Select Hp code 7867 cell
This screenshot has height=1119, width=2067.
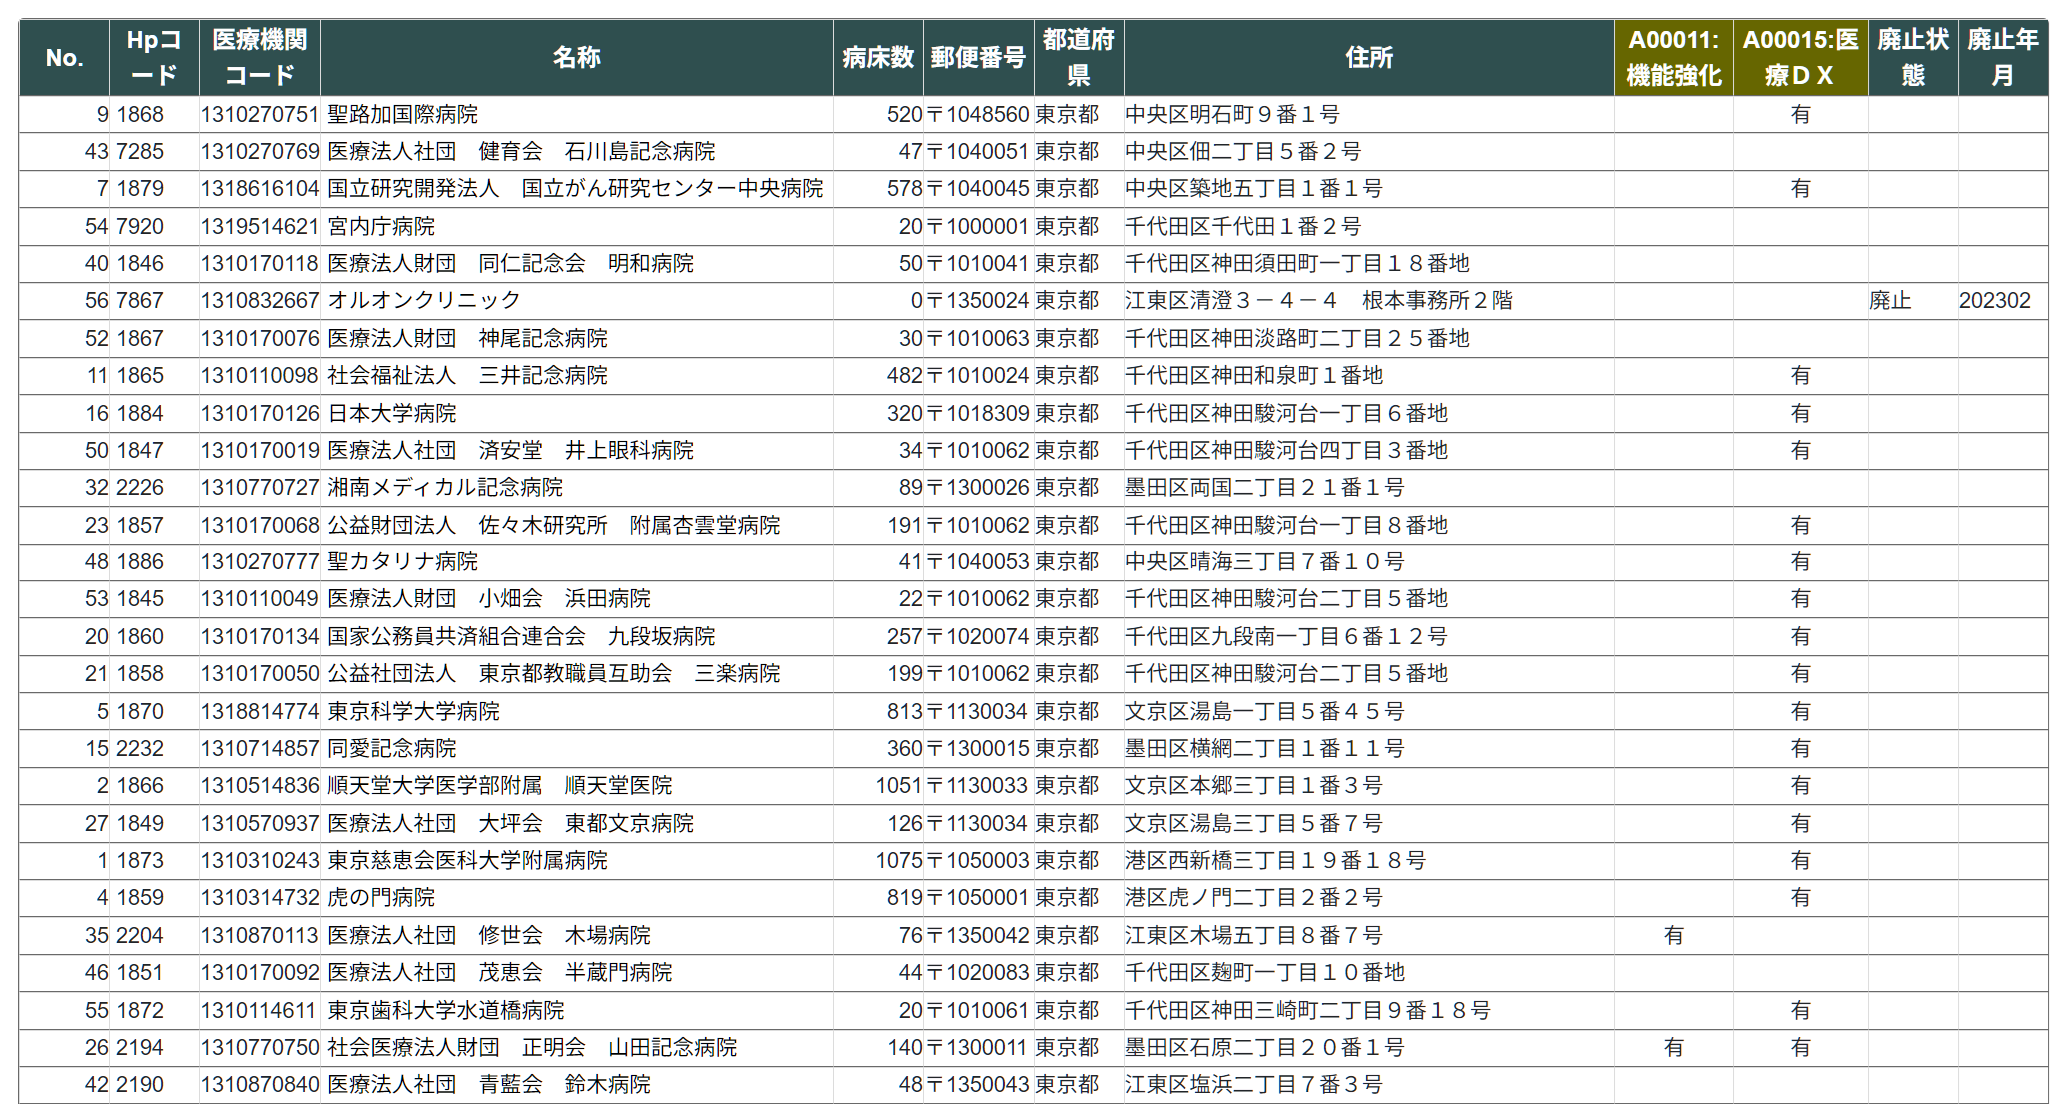click(154, 301)
